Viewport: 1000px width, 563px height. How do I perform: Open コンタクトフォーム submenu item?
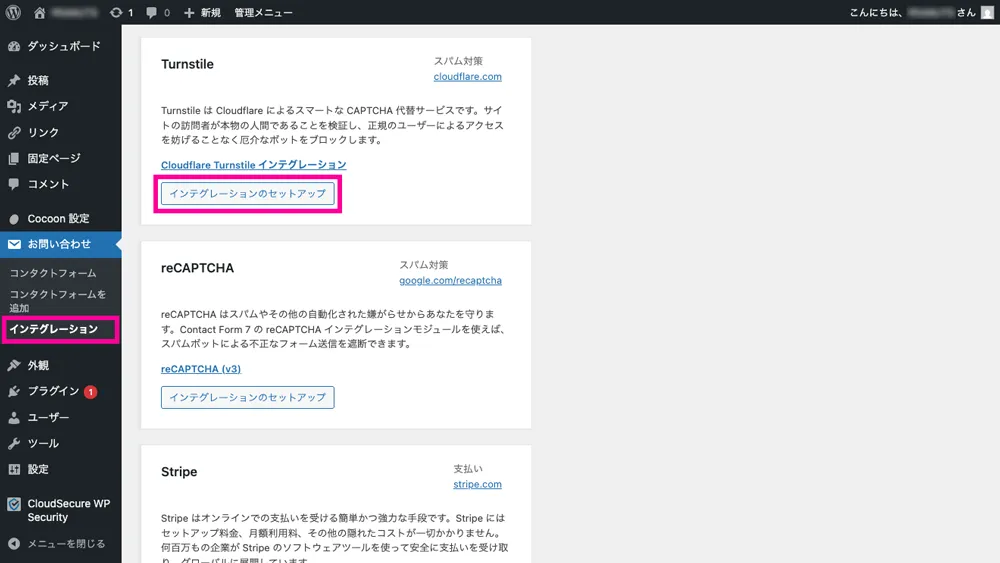coord(53,273)
